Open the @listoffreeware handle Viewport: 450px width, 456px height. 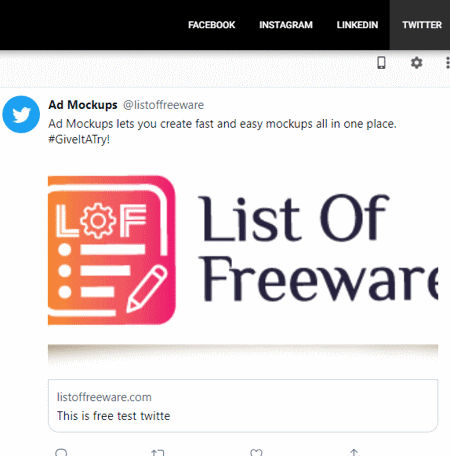pyautogui.click(x=163, y=105)
